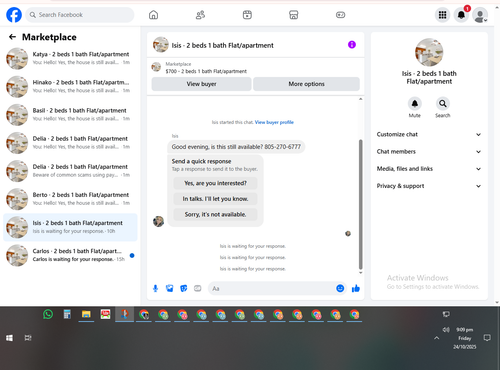Expand the Privacy & support section
Viewport: 500px width, 370px height.
click(429, 186)
